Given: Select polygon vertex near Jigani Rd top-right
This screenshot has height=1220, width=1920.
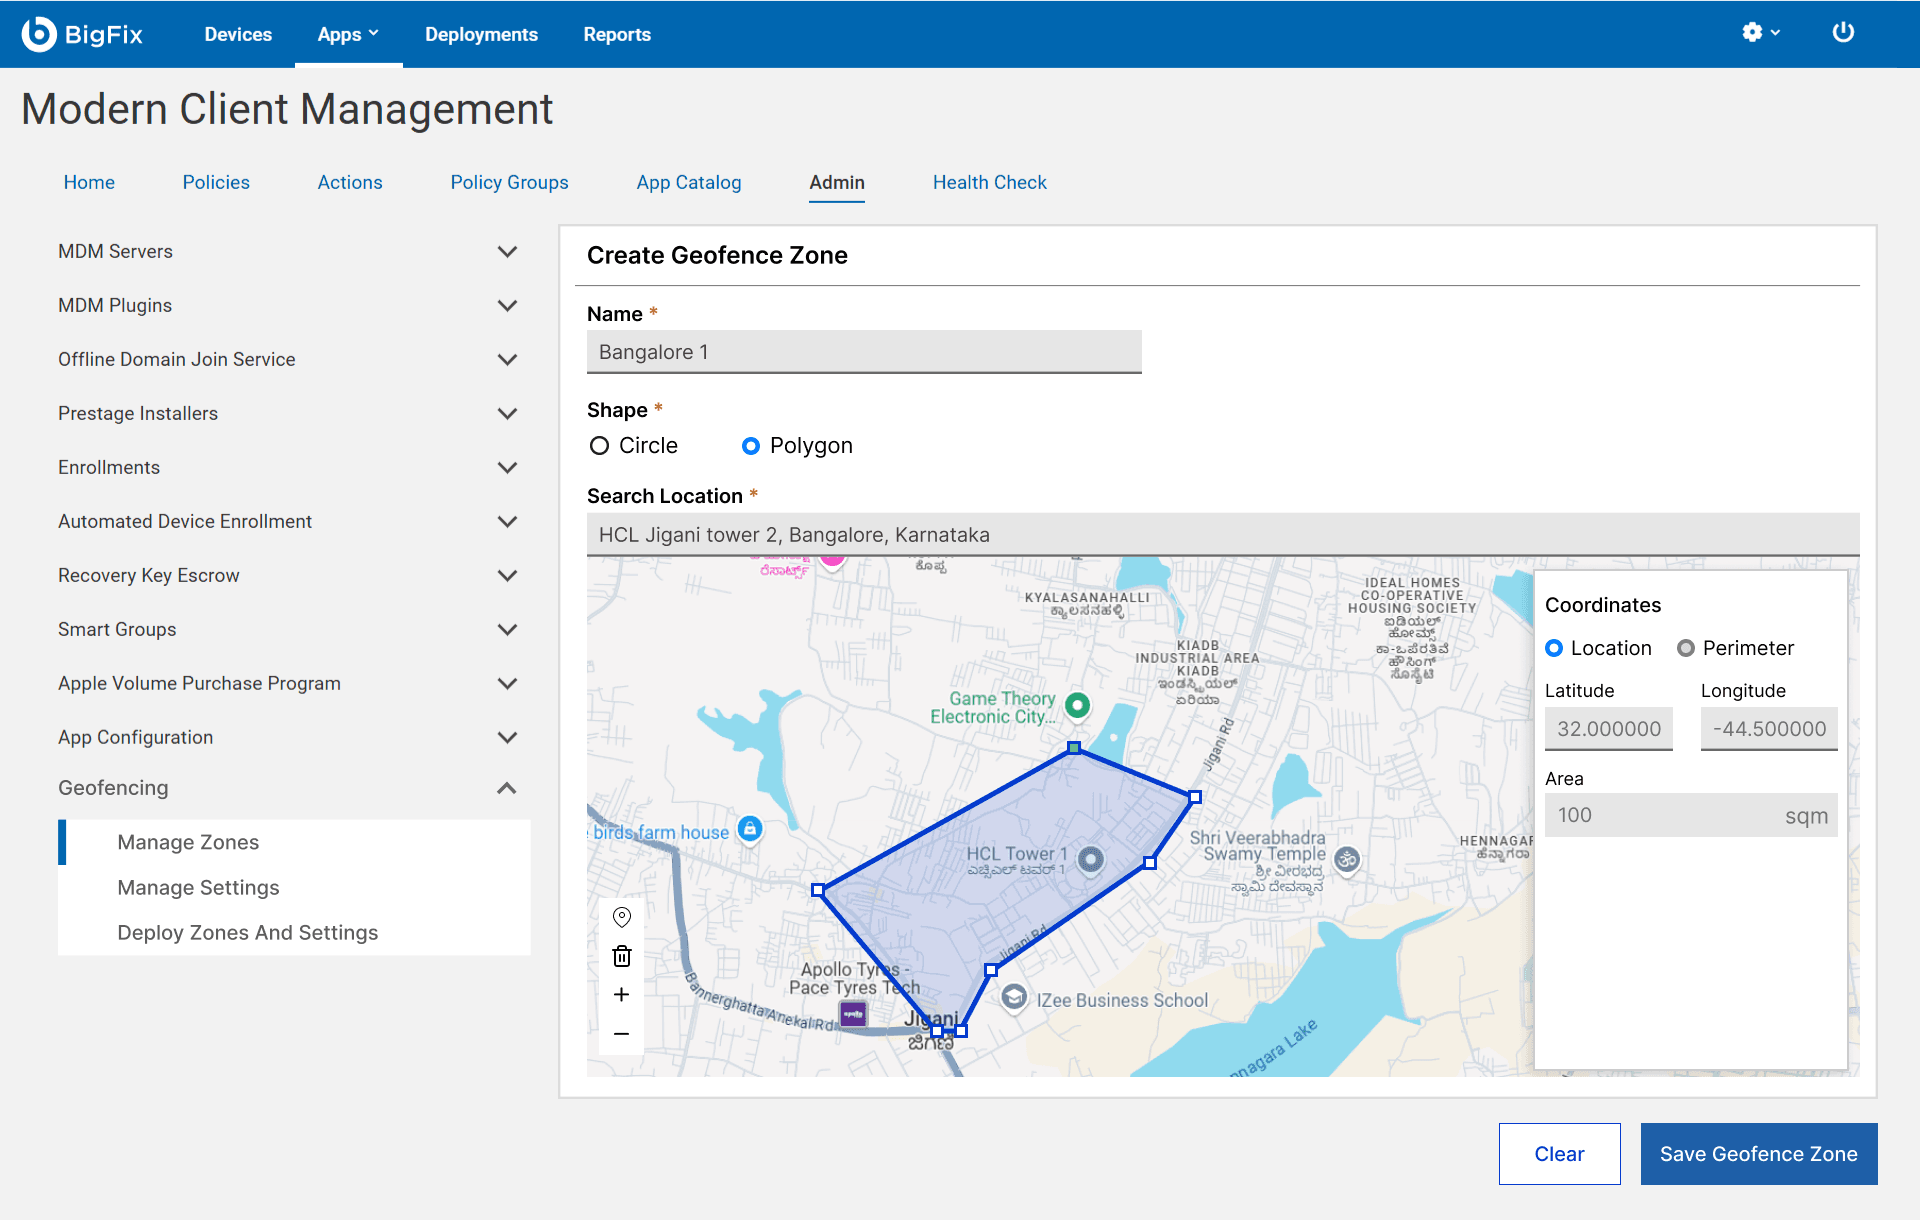Looking at the screenshot, I should (1195, 797).
